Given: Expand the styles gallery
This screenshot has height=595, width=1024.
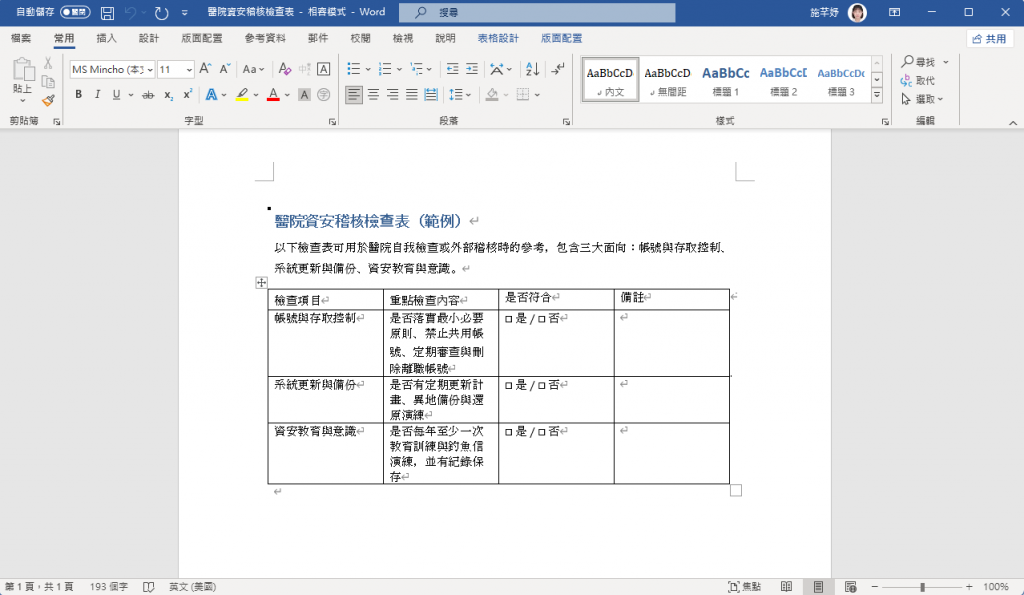Looking at the screenshot, I should click(877, 95).
